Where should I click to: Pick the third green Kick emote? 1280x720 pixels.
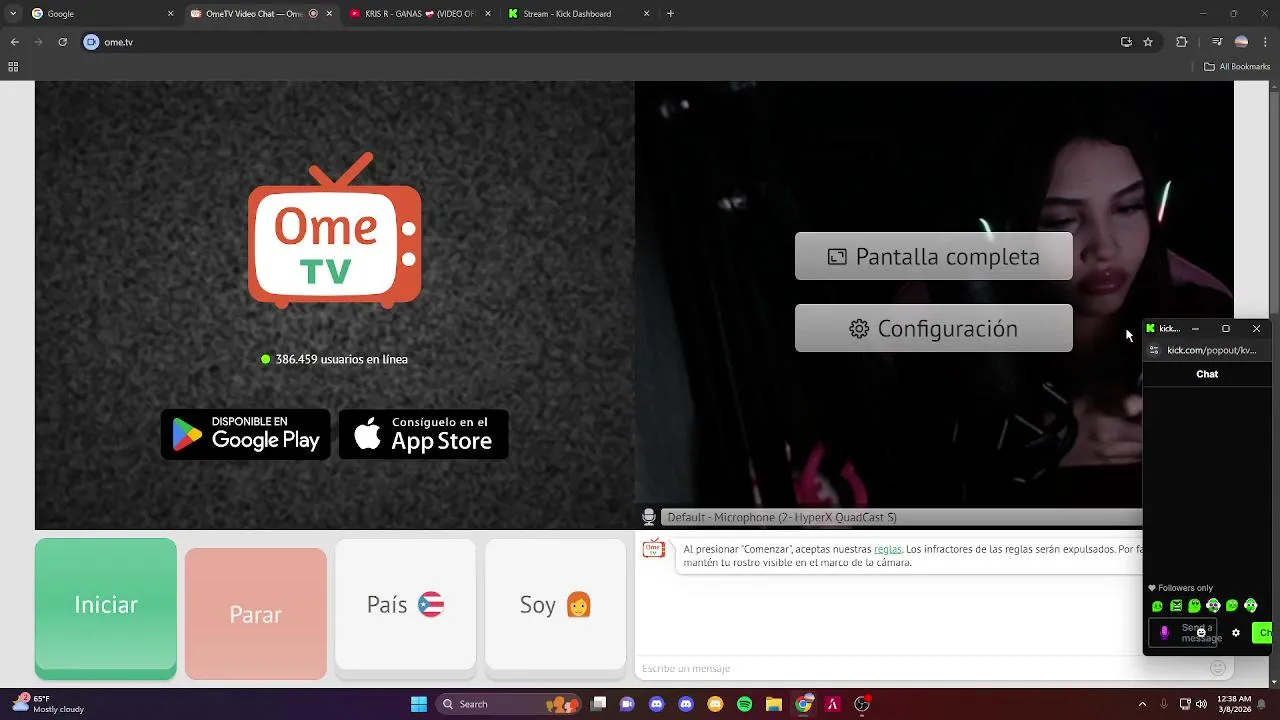click(x=1194, y=606)
